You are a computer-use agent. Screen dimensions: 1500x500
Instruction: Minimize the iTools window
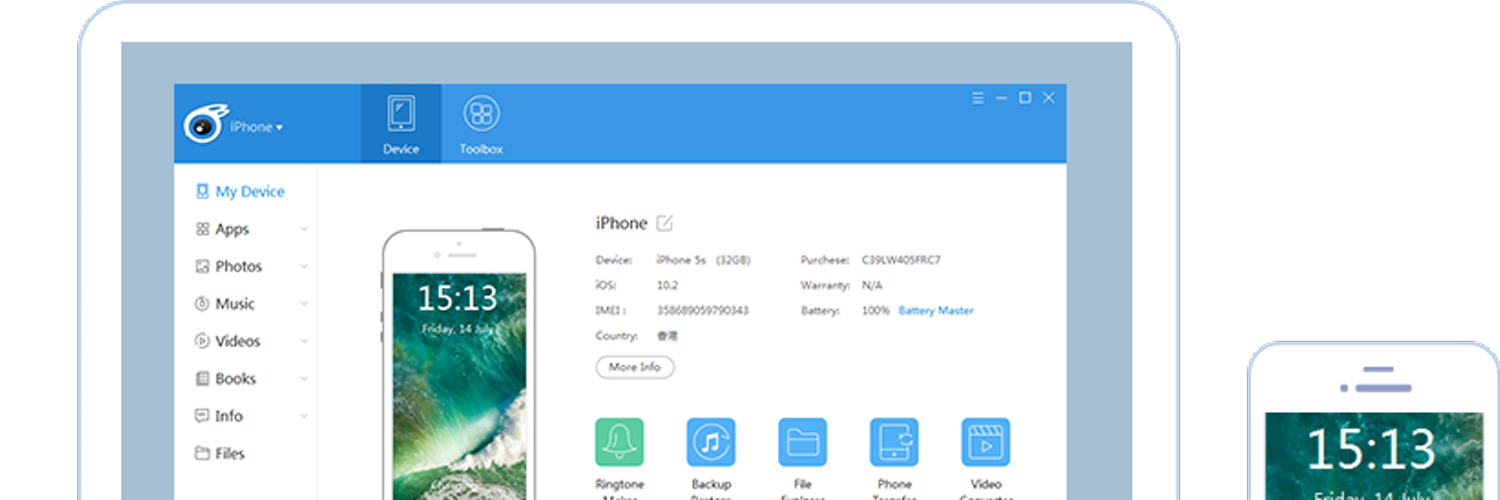[1002, 98]
